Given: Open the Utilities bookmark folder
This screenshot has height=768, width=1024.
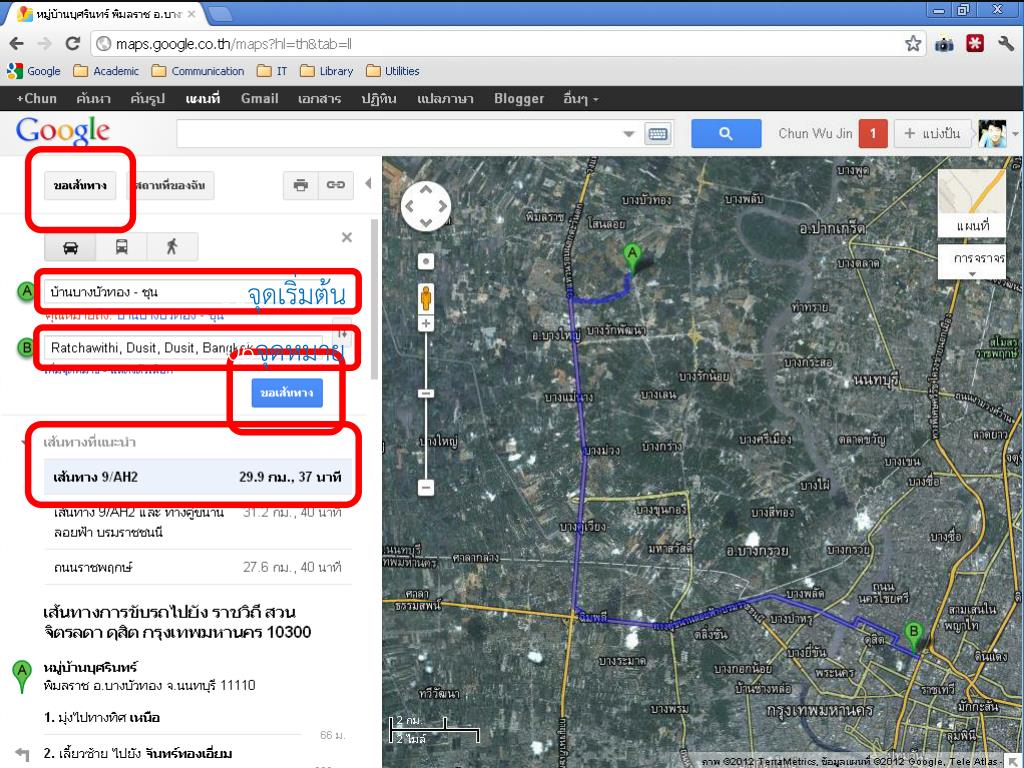Looking at the screenshot, I should coord(392,71).
